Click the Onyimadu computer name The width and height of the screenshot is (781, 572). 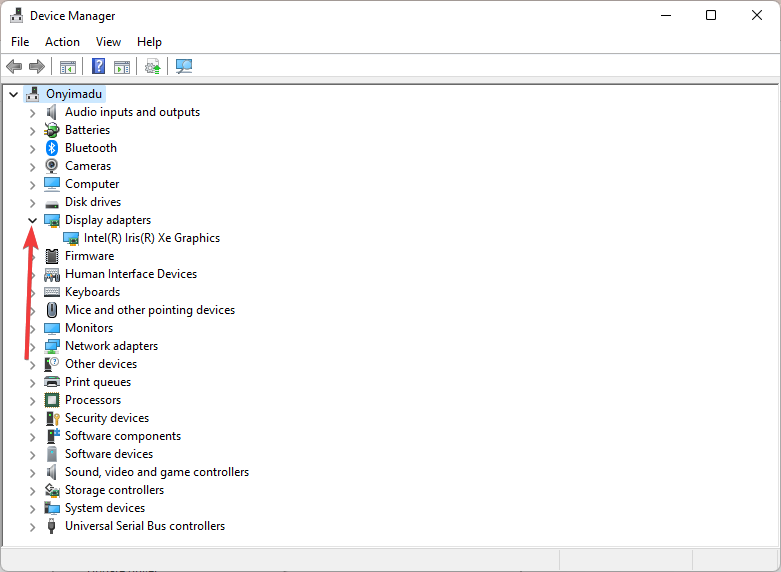point(74,94)
